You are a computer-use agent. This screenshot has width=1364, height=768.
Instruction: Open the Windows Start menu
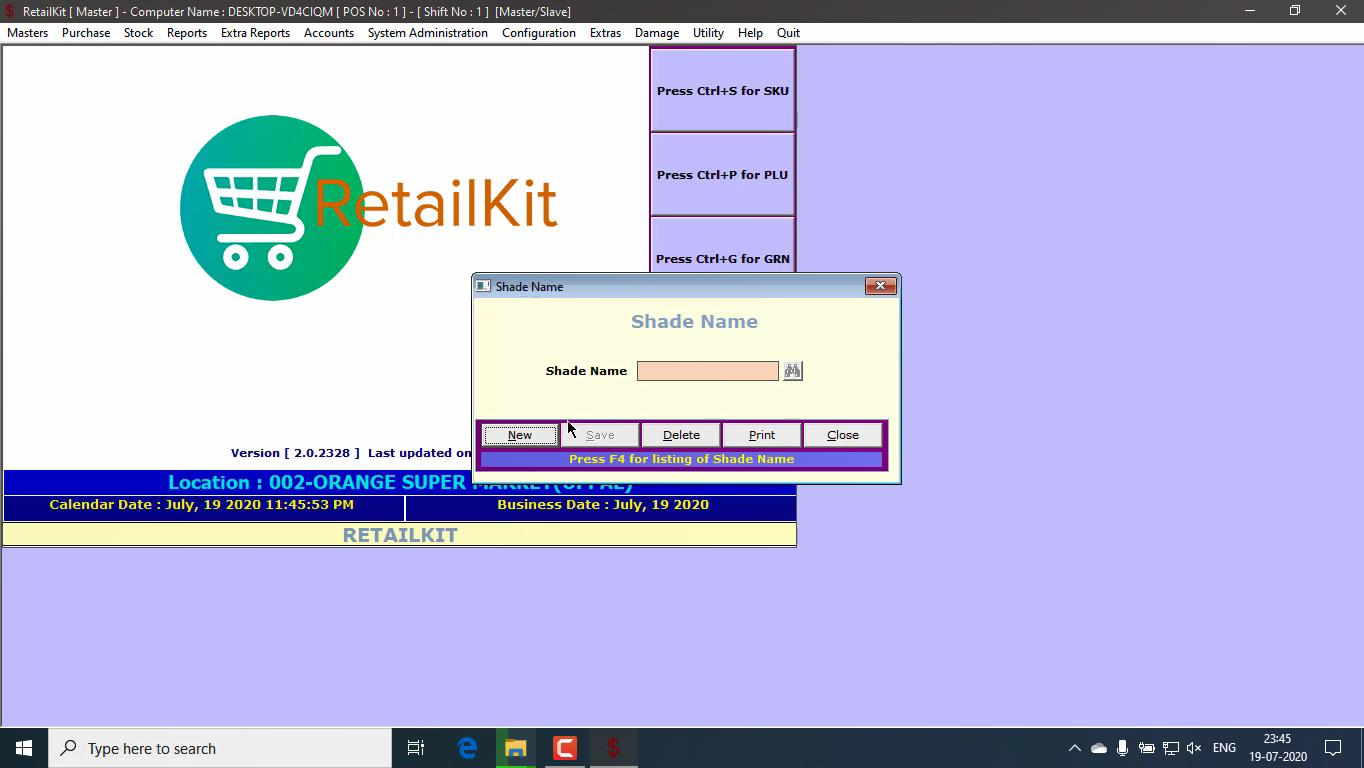(x=24, y=748)
